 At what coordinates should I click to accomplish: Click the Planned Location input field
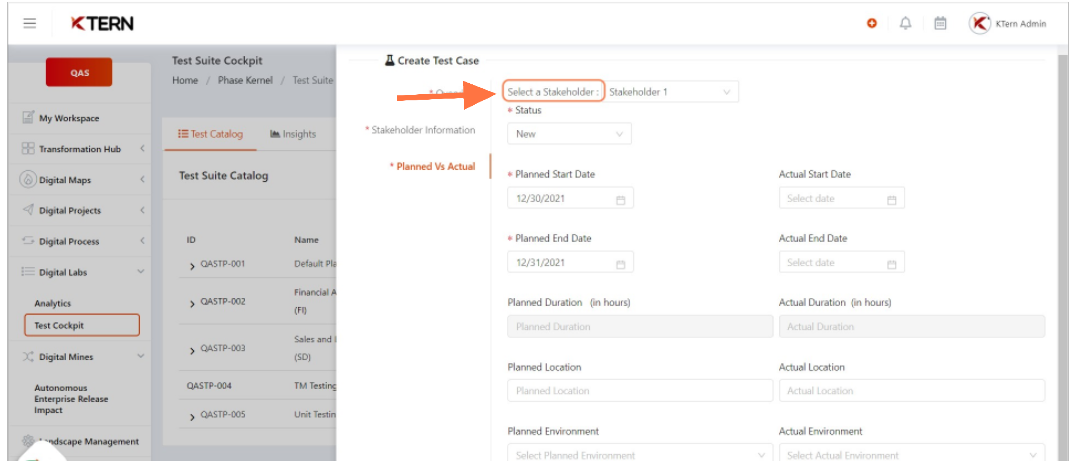click(x=639, y=391)
